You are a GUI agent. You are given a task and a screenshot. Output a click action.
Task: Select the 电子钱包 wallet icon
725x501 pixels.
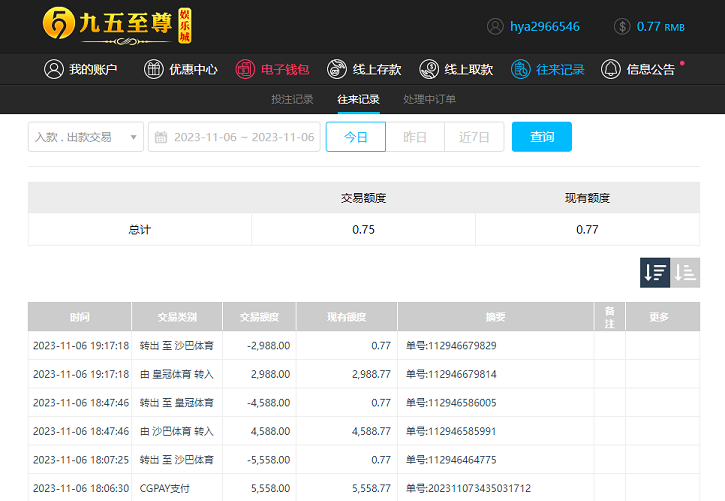(x=245, y=70)
